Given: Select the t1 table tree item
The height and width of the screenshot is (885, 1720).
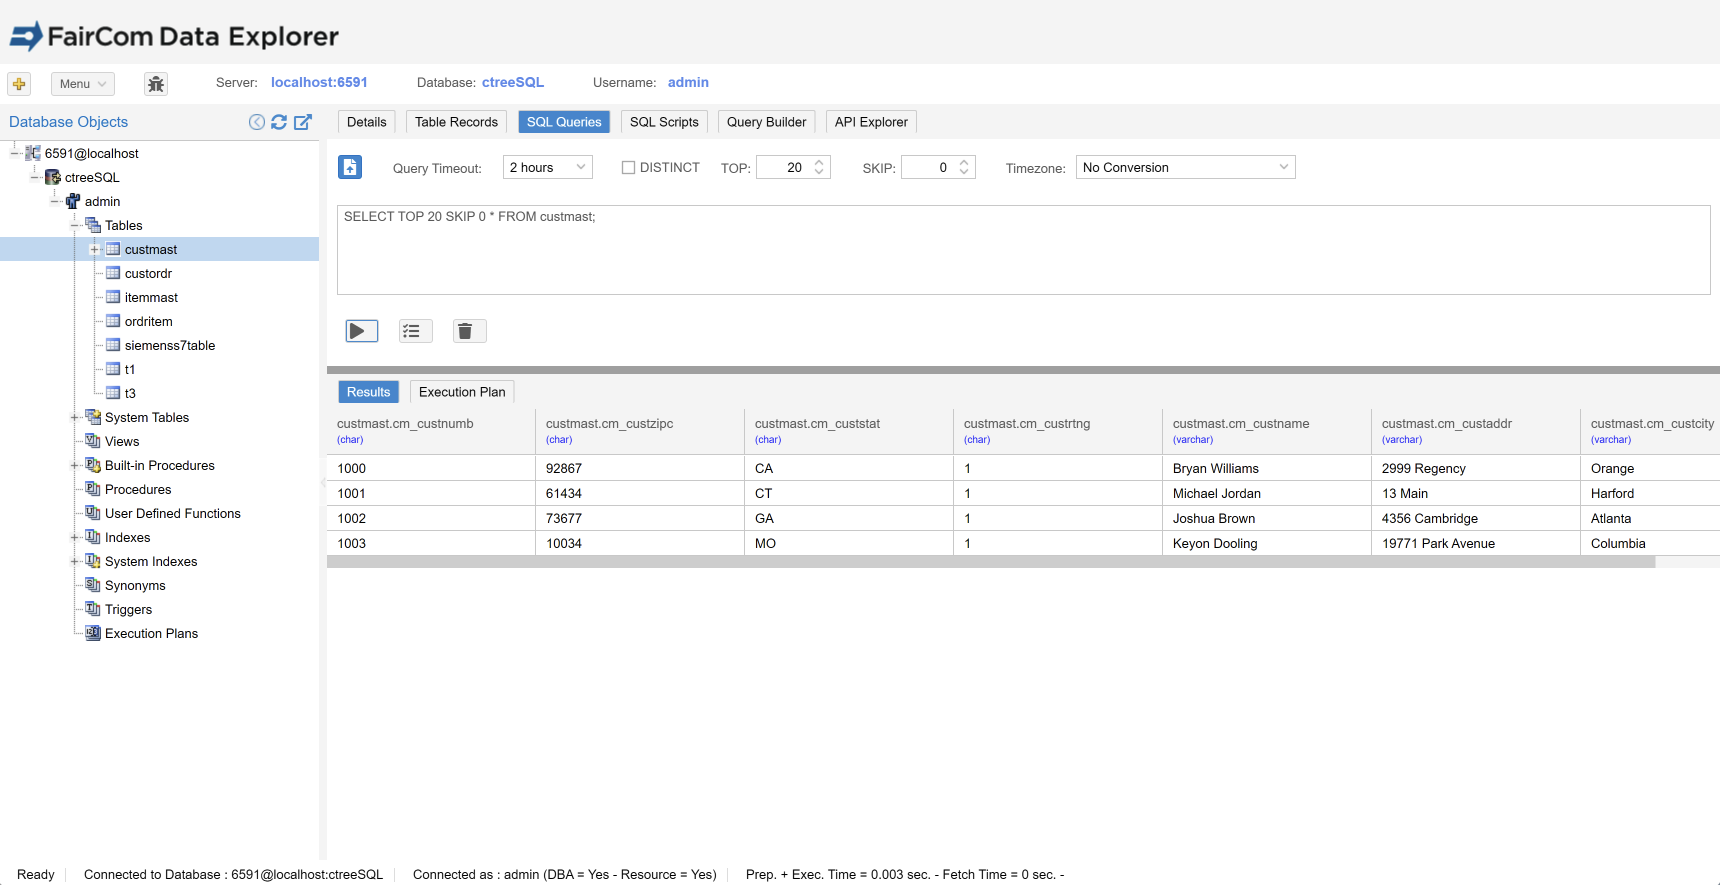Looking at the screenshot, I should [x=130, y=369].
